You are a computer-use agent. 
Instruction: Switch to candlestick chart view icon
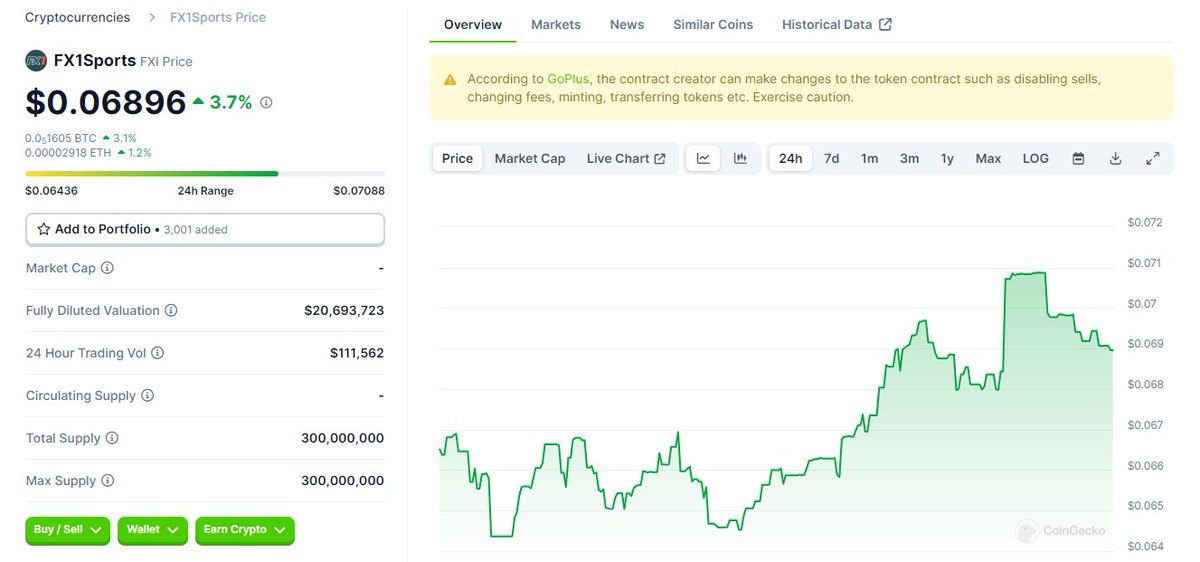click(741, 158)
